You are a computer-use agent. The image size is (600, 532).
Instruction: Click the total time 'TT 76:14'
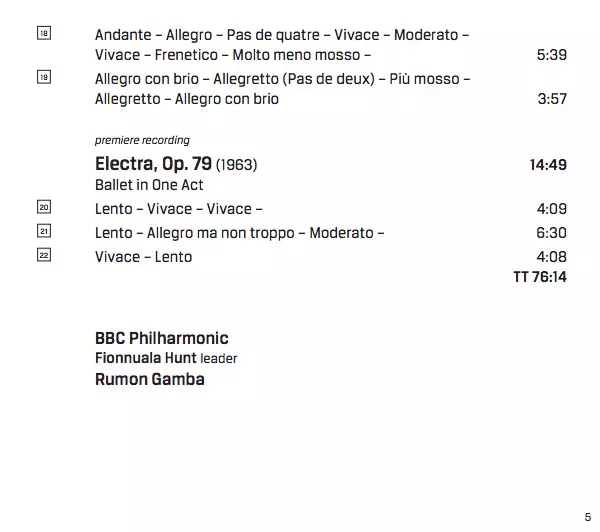coord(539,277)
